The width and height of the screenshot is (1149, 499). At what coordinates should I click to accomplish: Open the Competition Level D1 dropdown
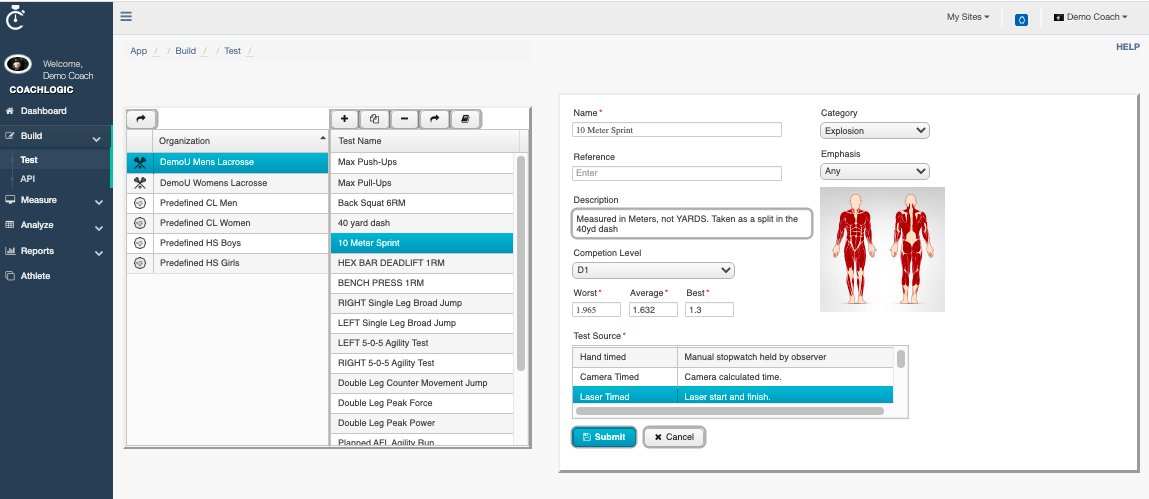[653, 271]
